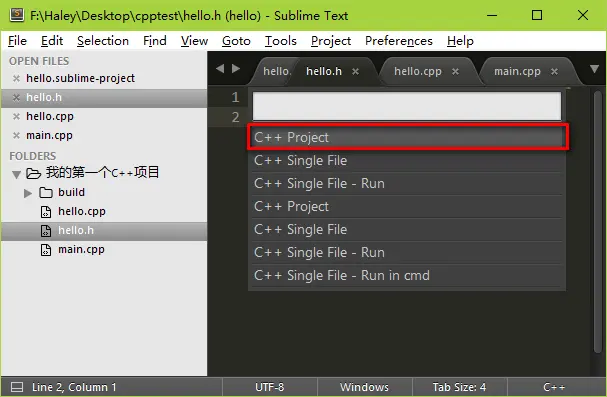Close main.cpp in Open Files list

(x=16, y=135)
